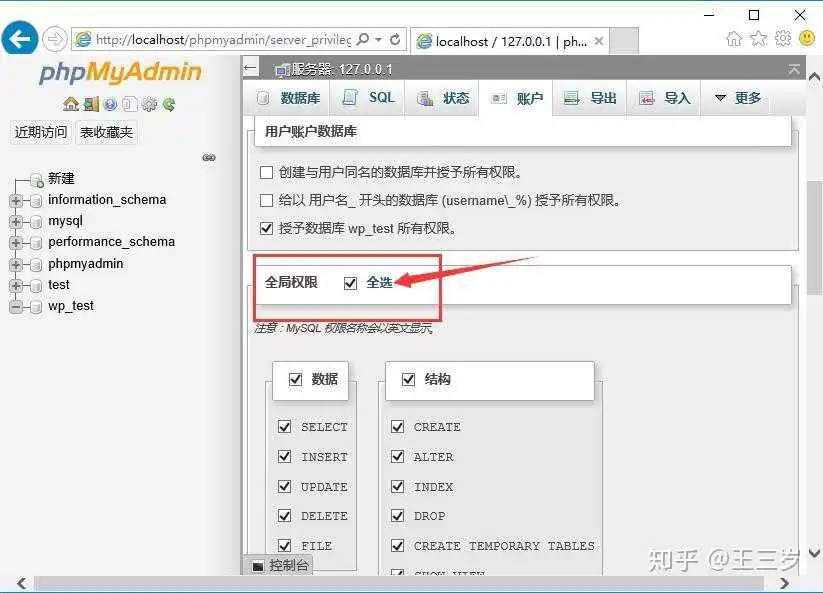Click the collapse top menu icon
This screenshot has height=593, width=823.
[794, 69]
